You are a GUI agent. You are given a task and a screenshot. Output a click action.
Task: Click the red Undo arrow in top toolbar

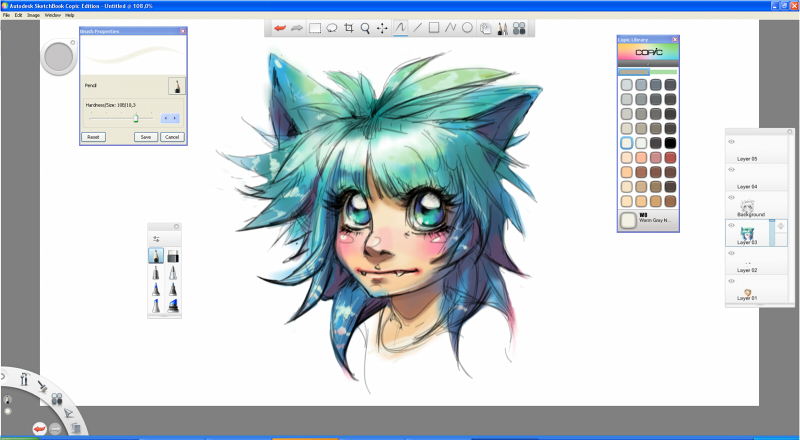[280, 28]
